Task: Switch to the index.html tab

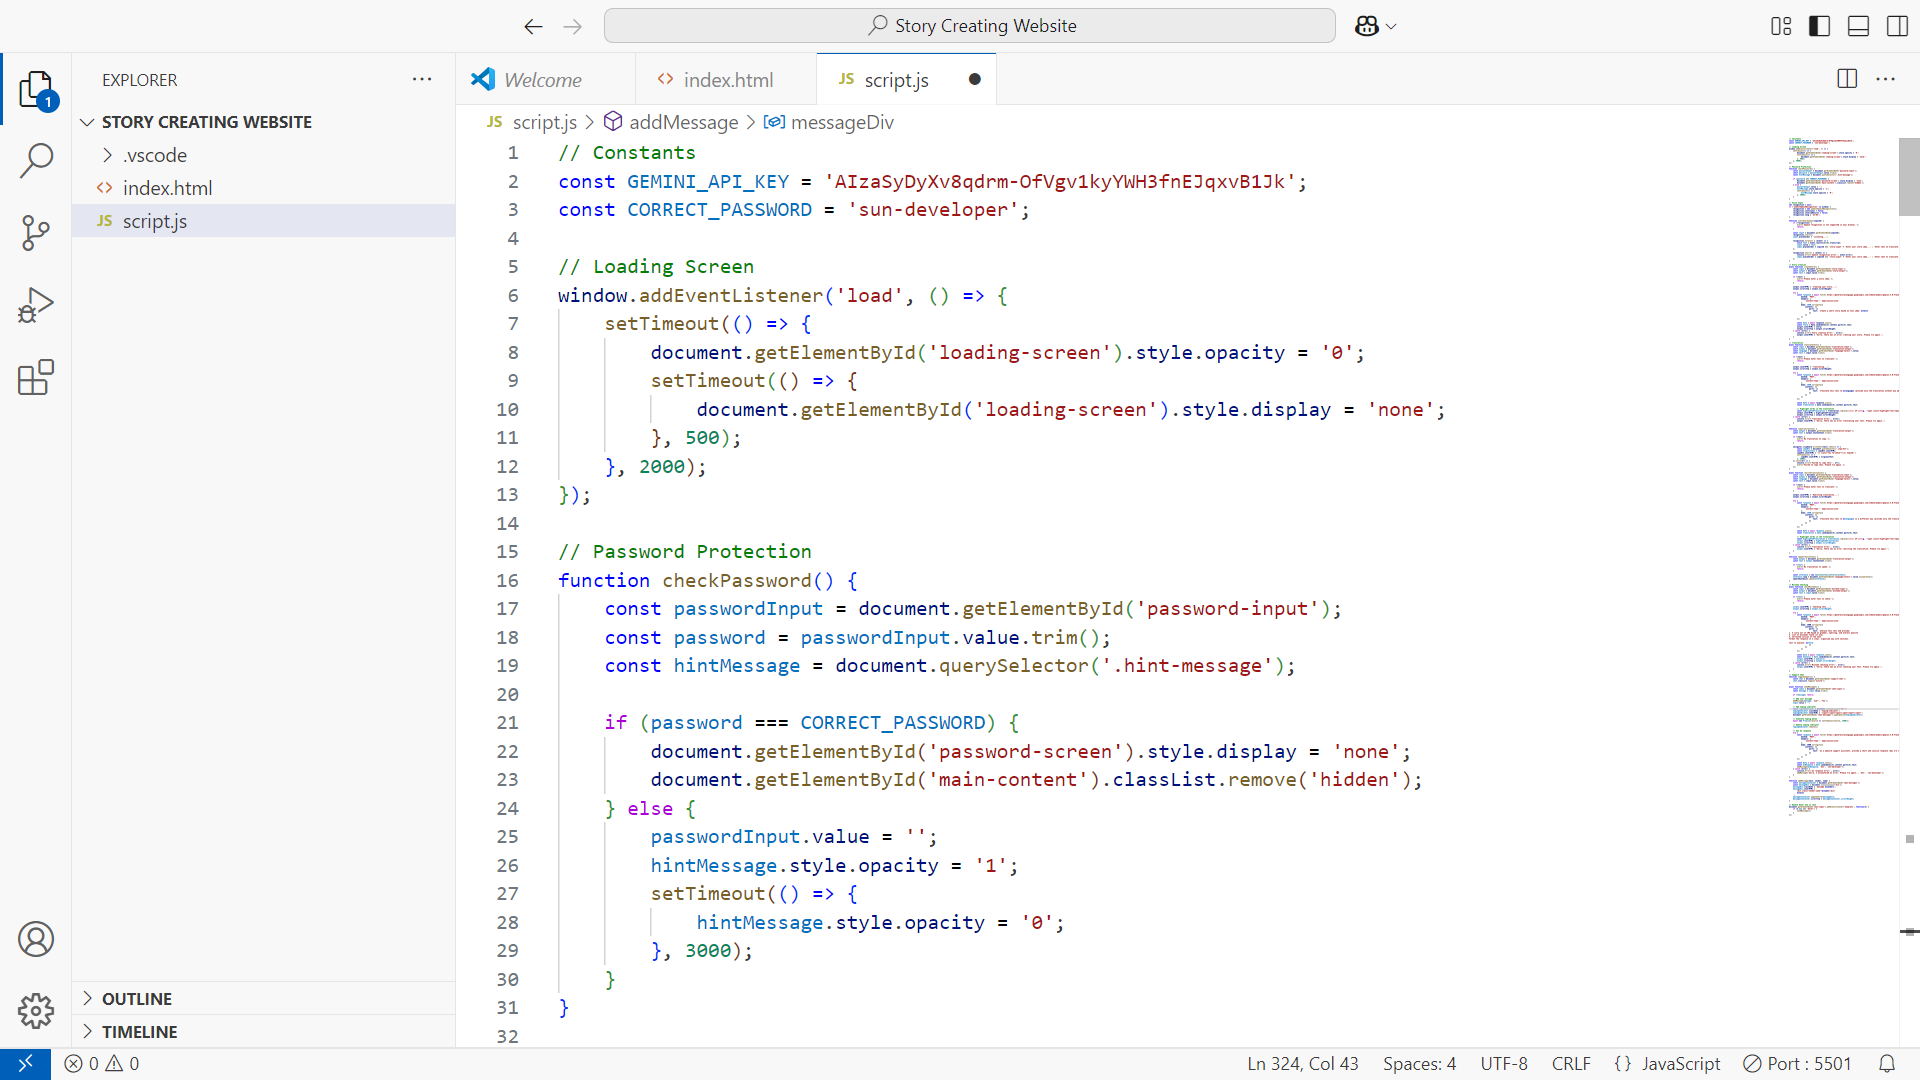Action: pyautogui.click(x=727, y=79)
